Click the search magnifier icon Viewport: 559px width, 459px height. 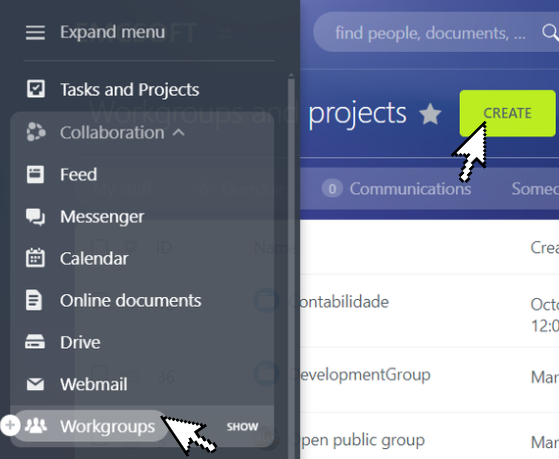pos(550,33)
